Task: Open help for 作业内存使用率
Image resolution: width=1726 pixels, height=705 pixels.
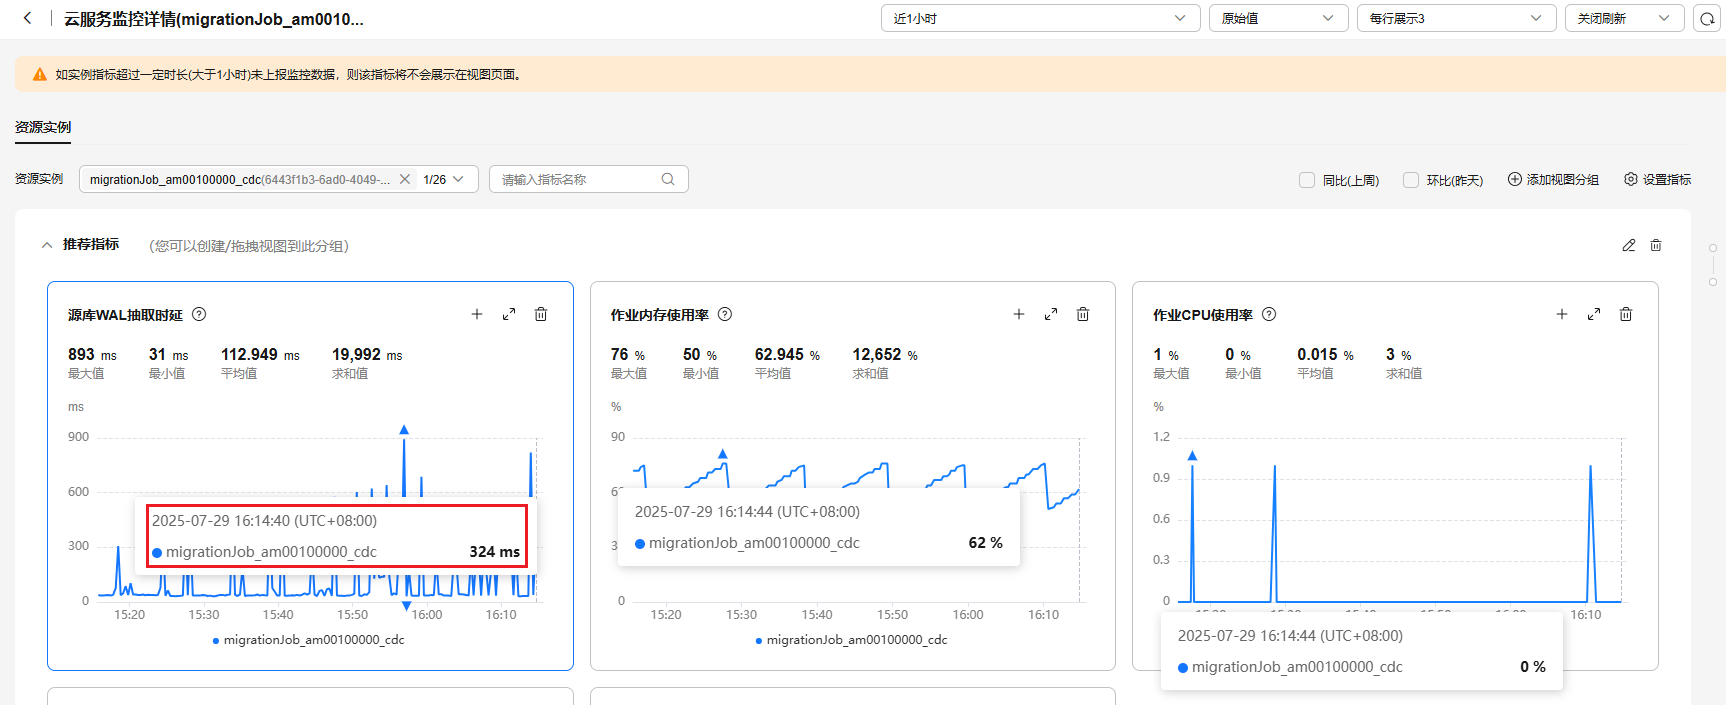Action: (x=725, y=314)
